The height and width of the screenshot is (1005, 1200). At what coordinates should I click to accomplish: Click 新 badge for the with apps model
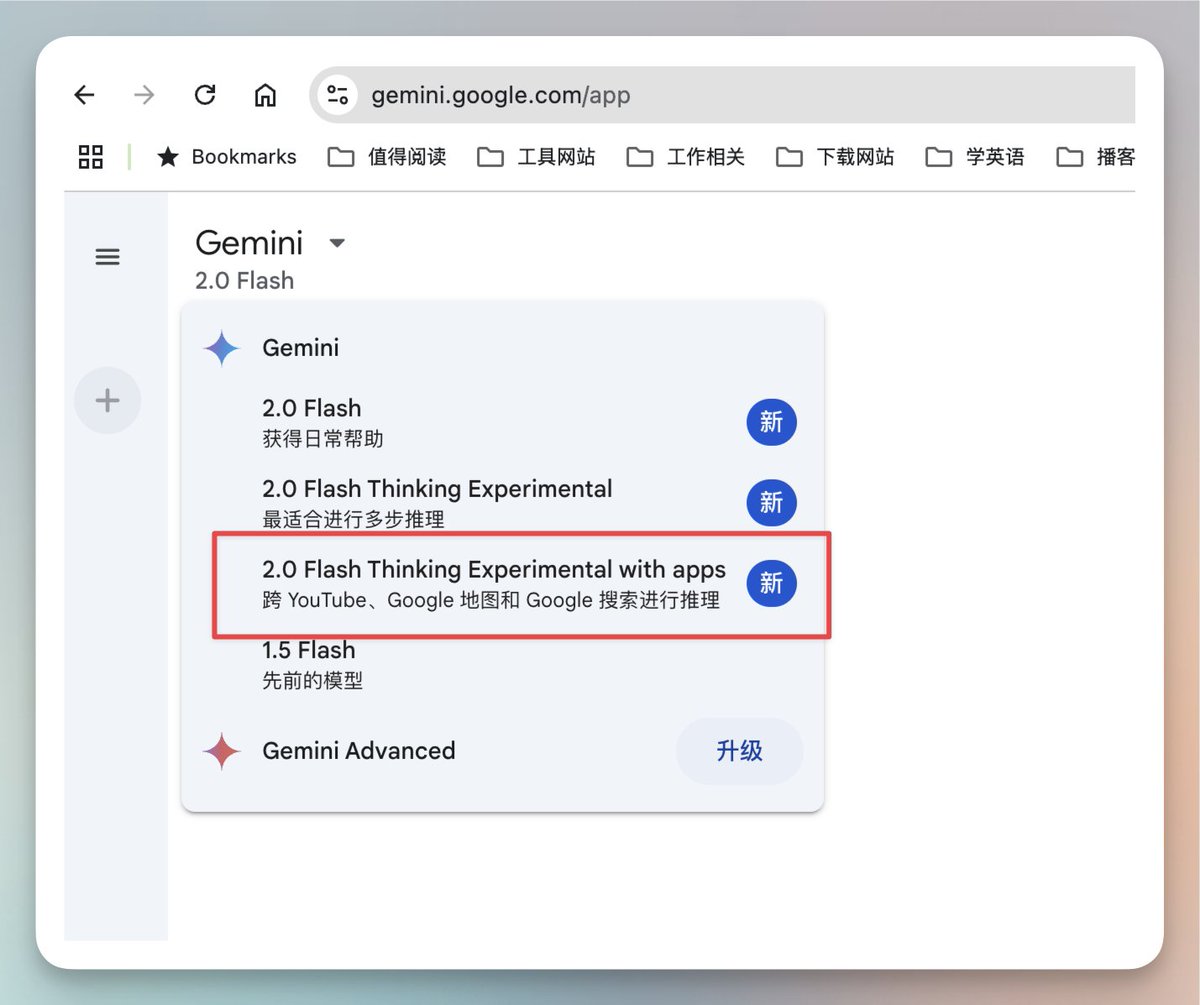coord(771,583)
